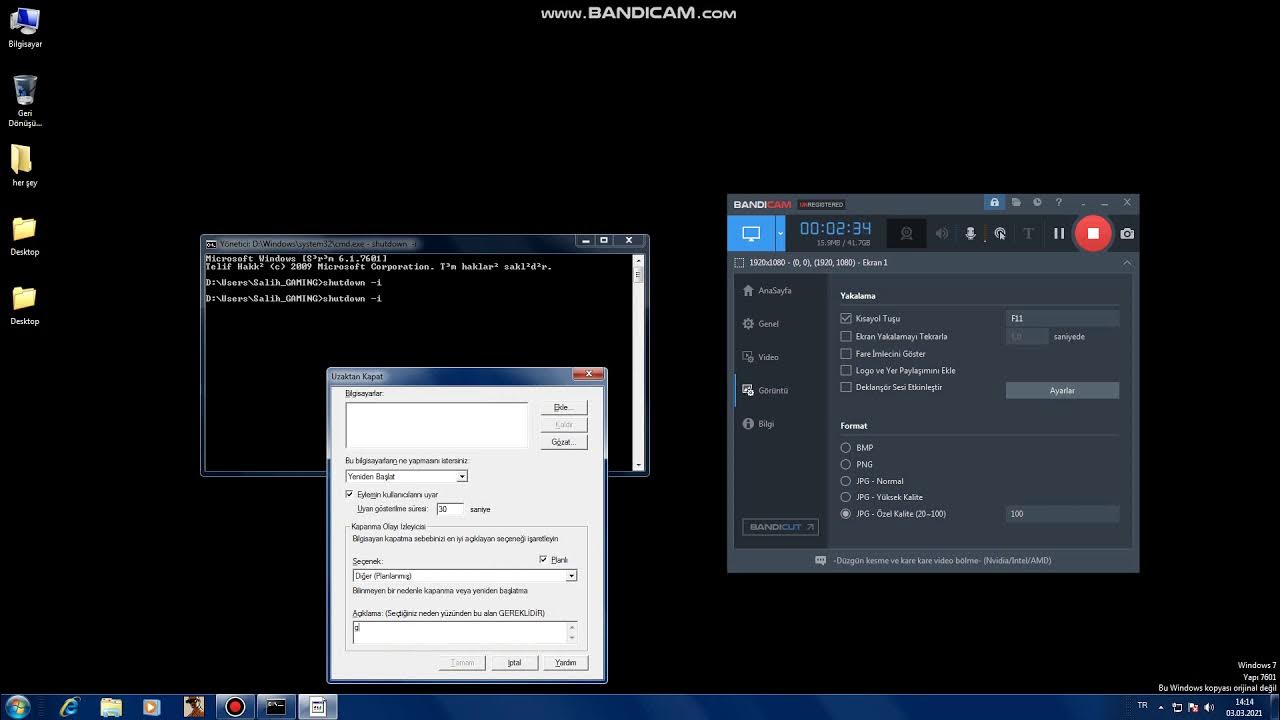
Task: Select the Bilgisayar desktop icon
Action: point(25,28)
